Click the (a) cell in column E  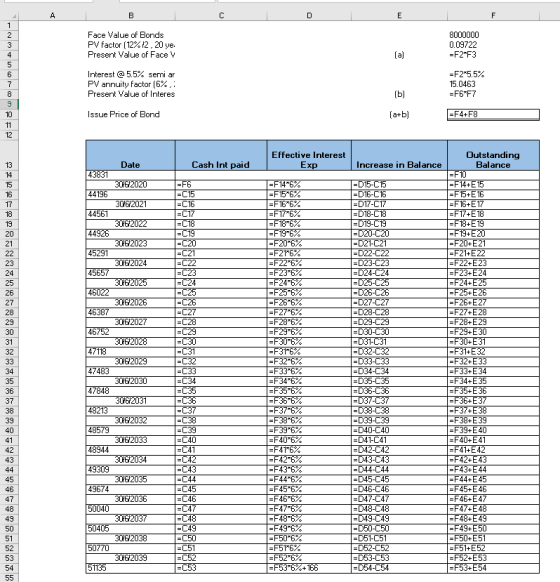pyautogui.click(x=399, y=55)
